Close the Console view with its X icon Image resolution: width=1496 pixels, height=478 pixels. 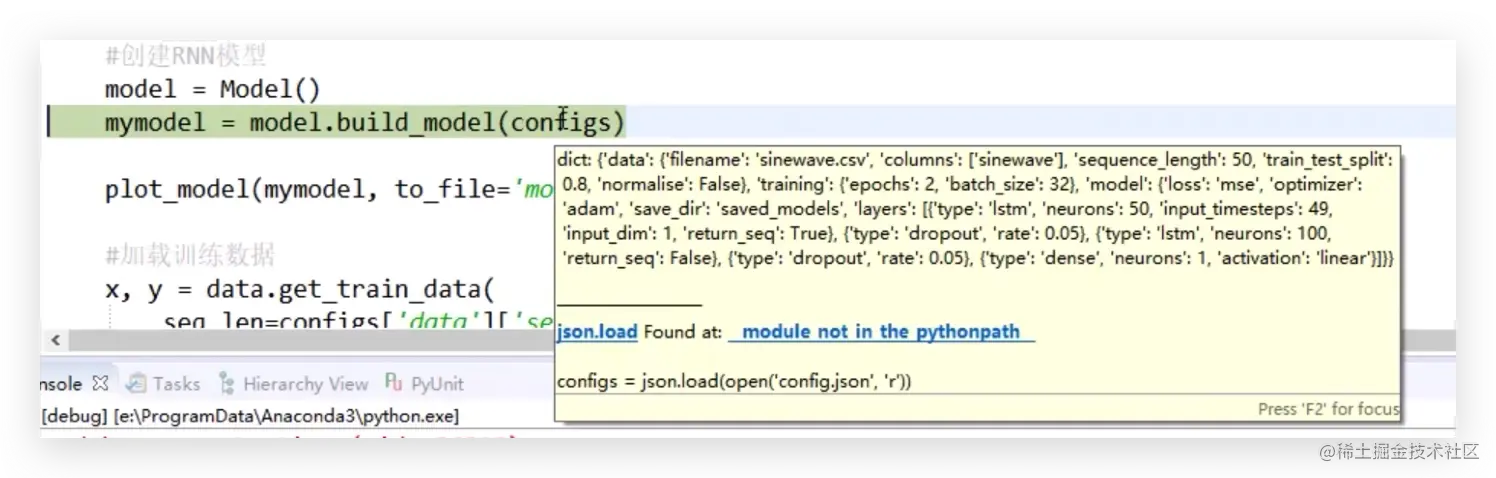tap(100, 383)
